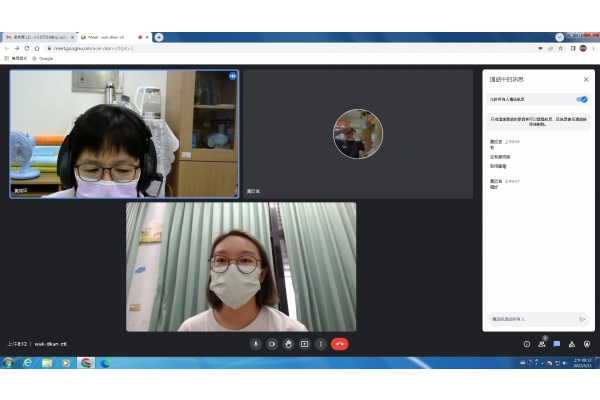
Task: Open the activities icon
Action: pyautogui.click(x=572, y=344)
